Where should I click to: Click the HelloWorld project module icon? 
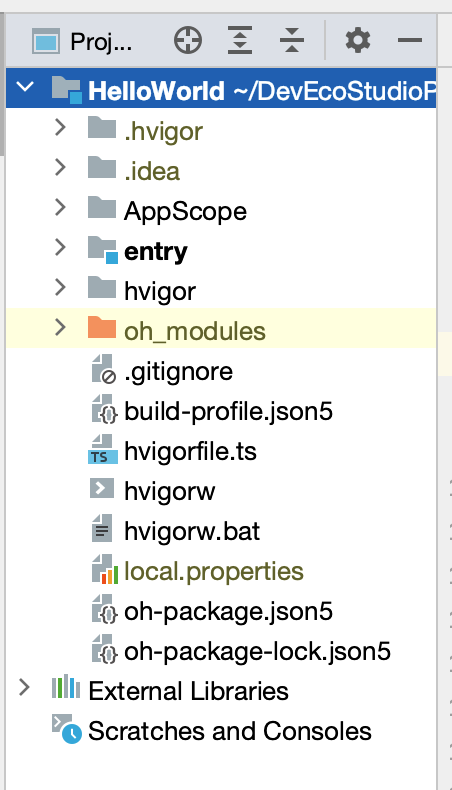(x=67, y=91)
